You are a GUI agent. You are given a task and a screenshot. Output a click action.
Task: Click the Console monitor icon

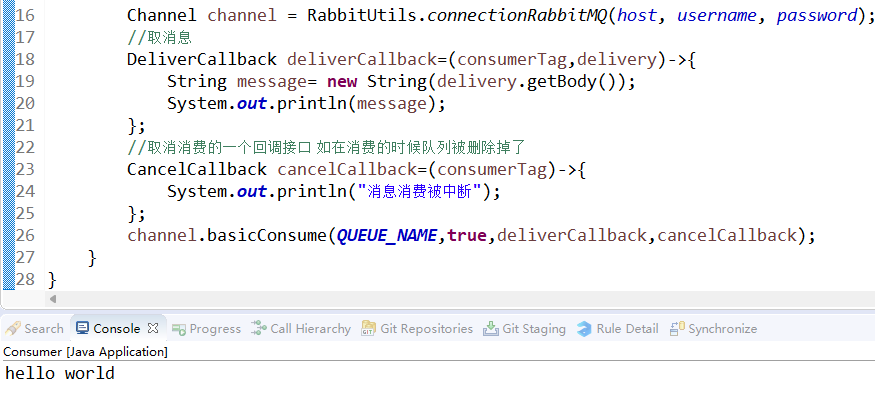tap(83, 329)
